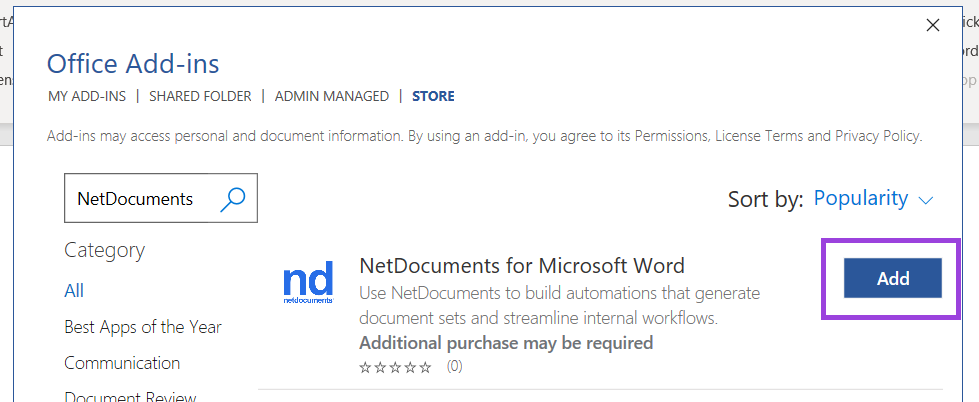This screenshot has width=979, height=402.
Task: Open the Sort by Popularity dropdown
Action: pyautogui.click(x=873, y=199)
